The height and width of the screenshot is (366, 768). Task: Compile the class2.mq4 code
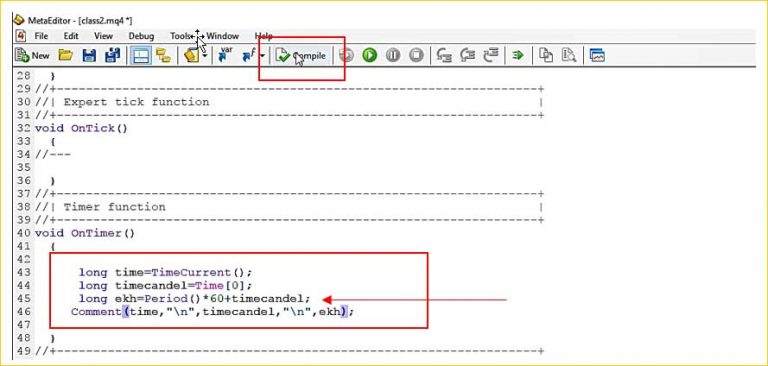point(301,56)
